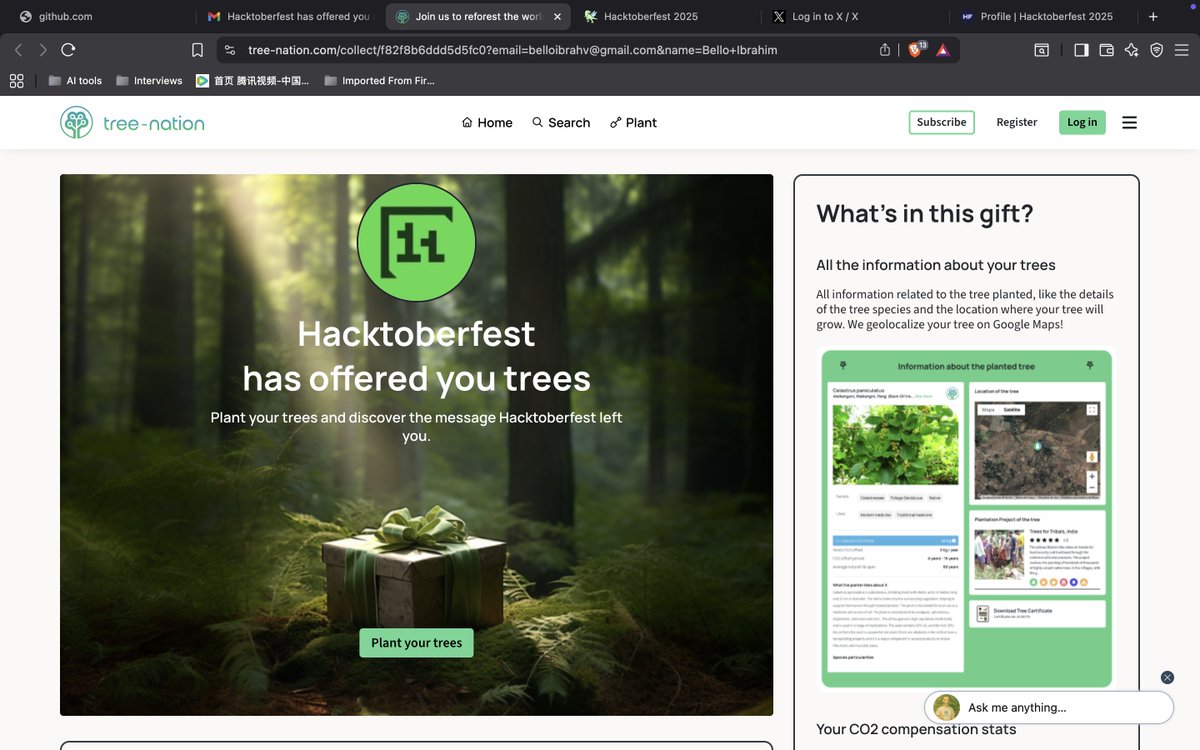Click the green Hacktoberfest logo circle
This screenshot has height=750, width=1200.
416,242
